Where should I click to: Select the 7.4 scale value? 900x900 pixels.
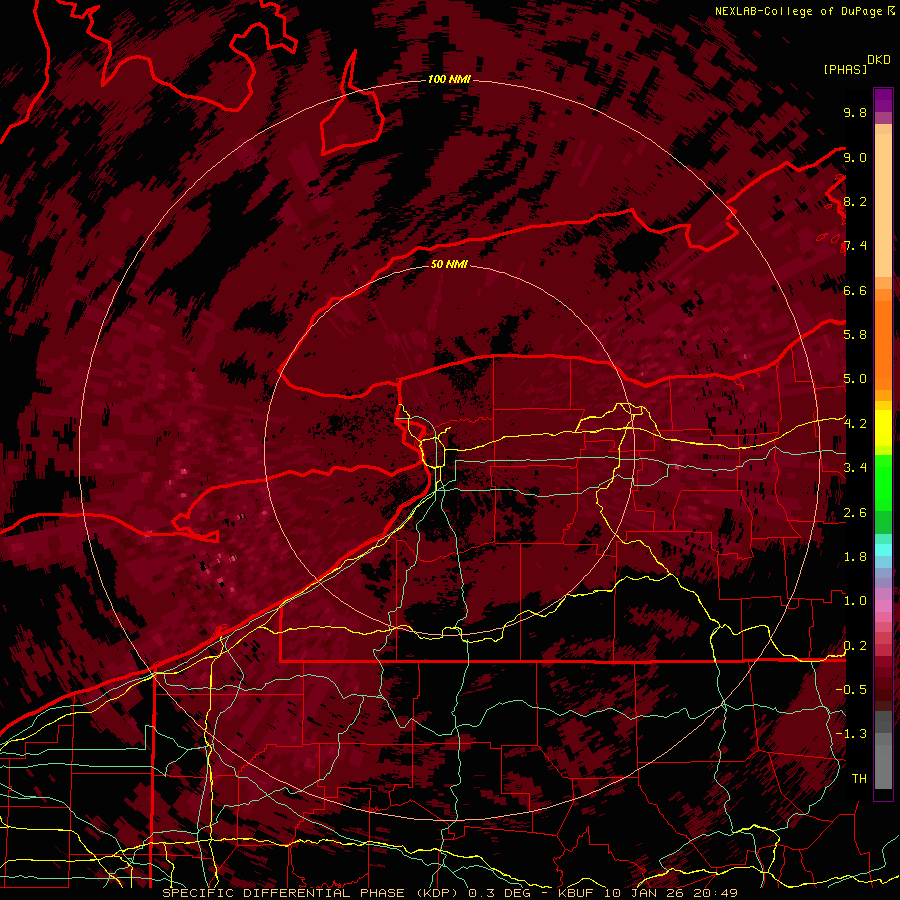[x=855, y=246]
